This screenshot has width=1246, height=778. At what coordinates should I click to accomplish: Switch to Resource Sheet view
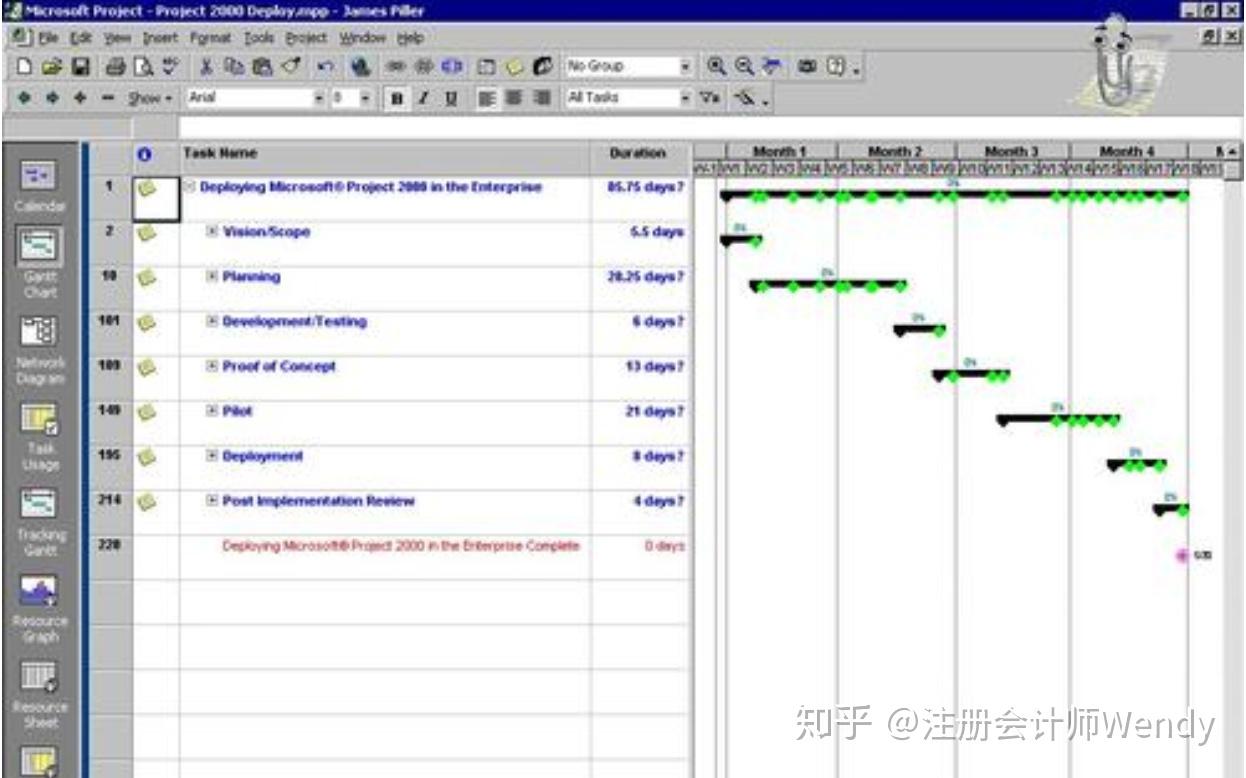pyautogui.click(x=40, y=695)
